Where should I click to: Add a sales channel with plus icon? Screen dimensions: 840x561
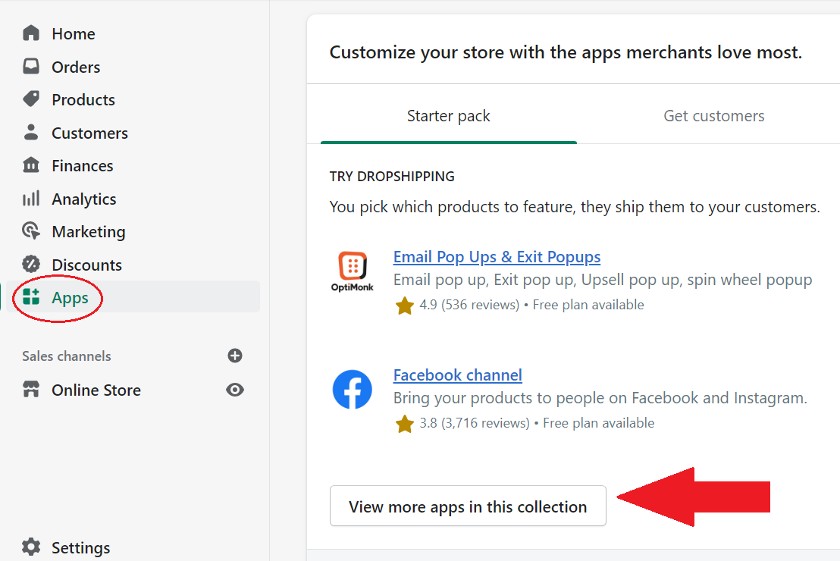(235, 355)
